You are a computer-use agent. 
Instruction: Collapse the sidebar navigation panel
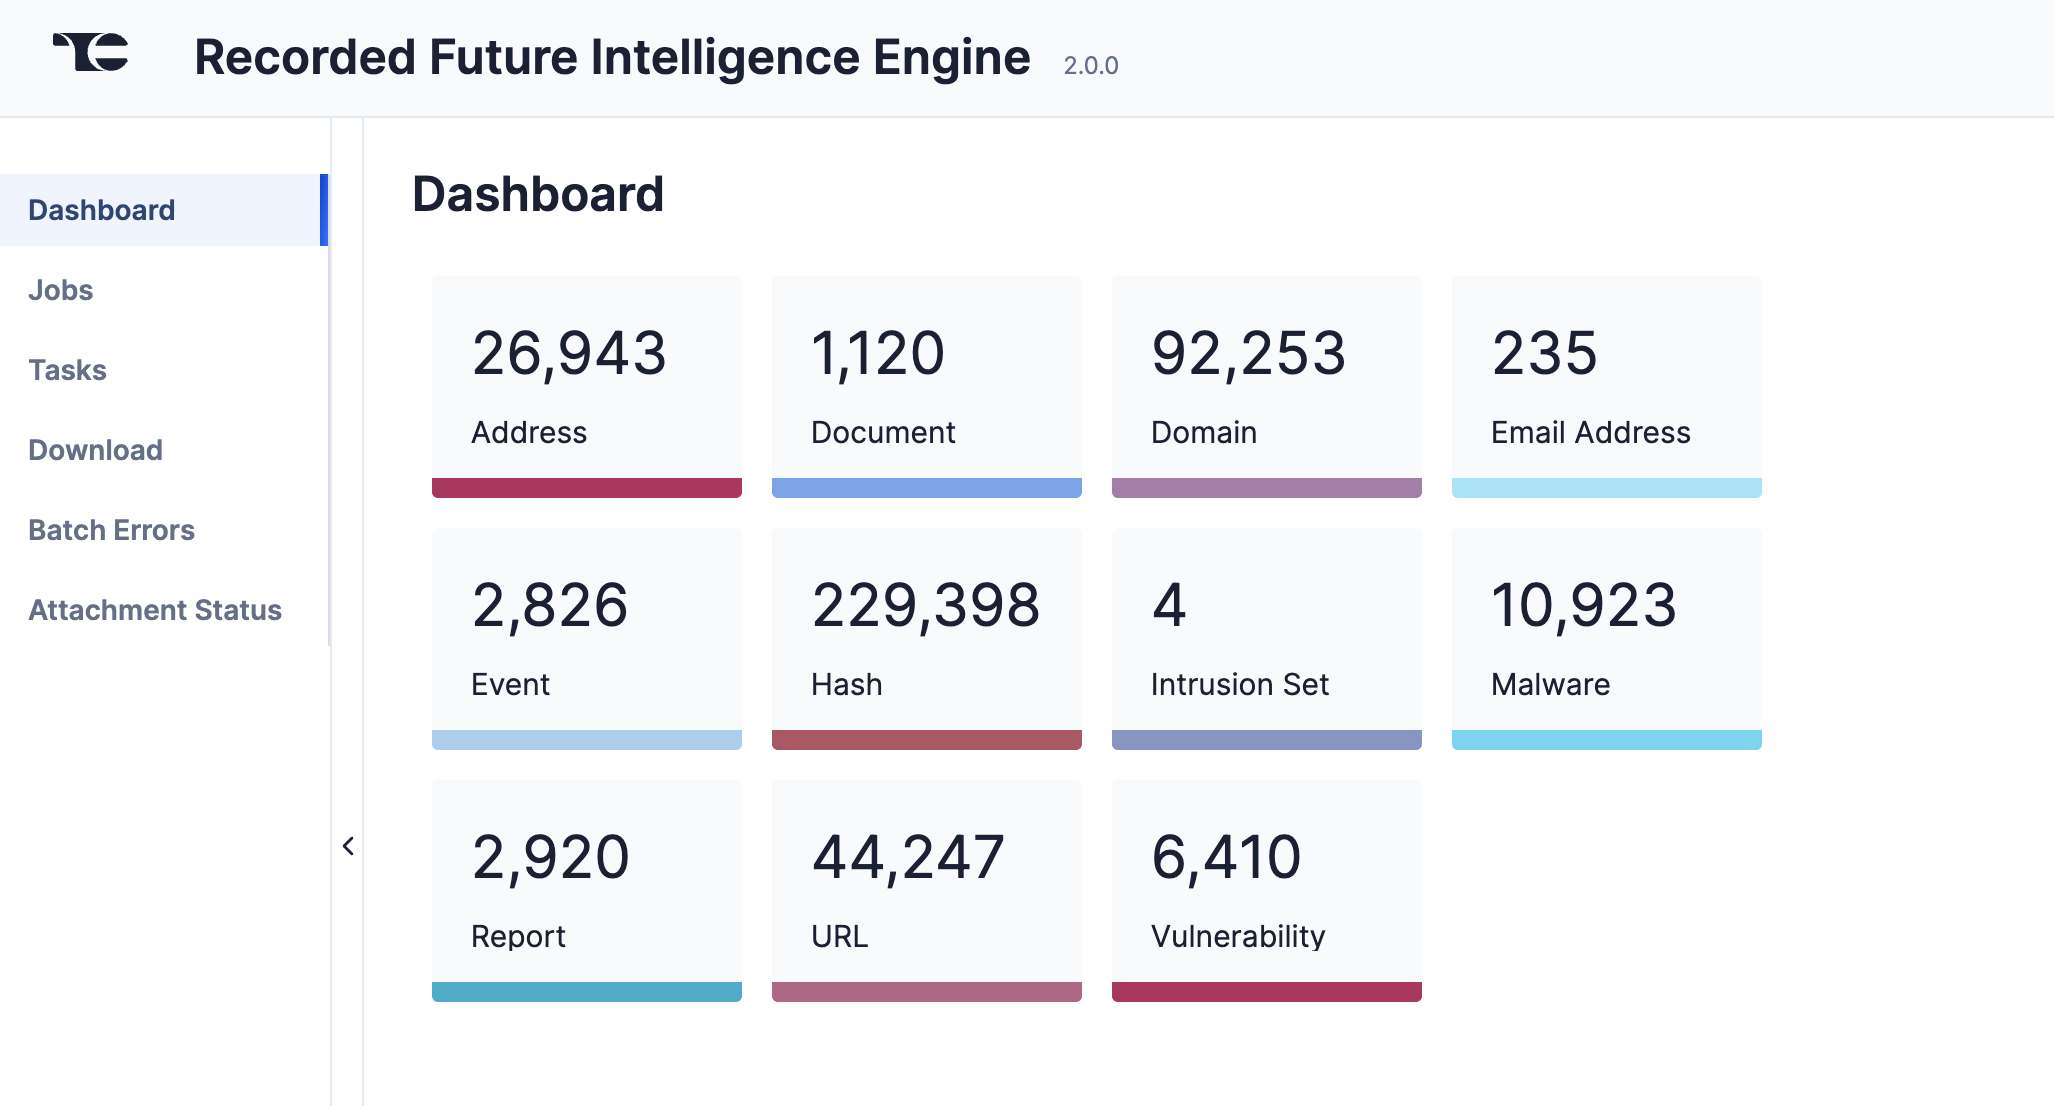pos(347,846)
